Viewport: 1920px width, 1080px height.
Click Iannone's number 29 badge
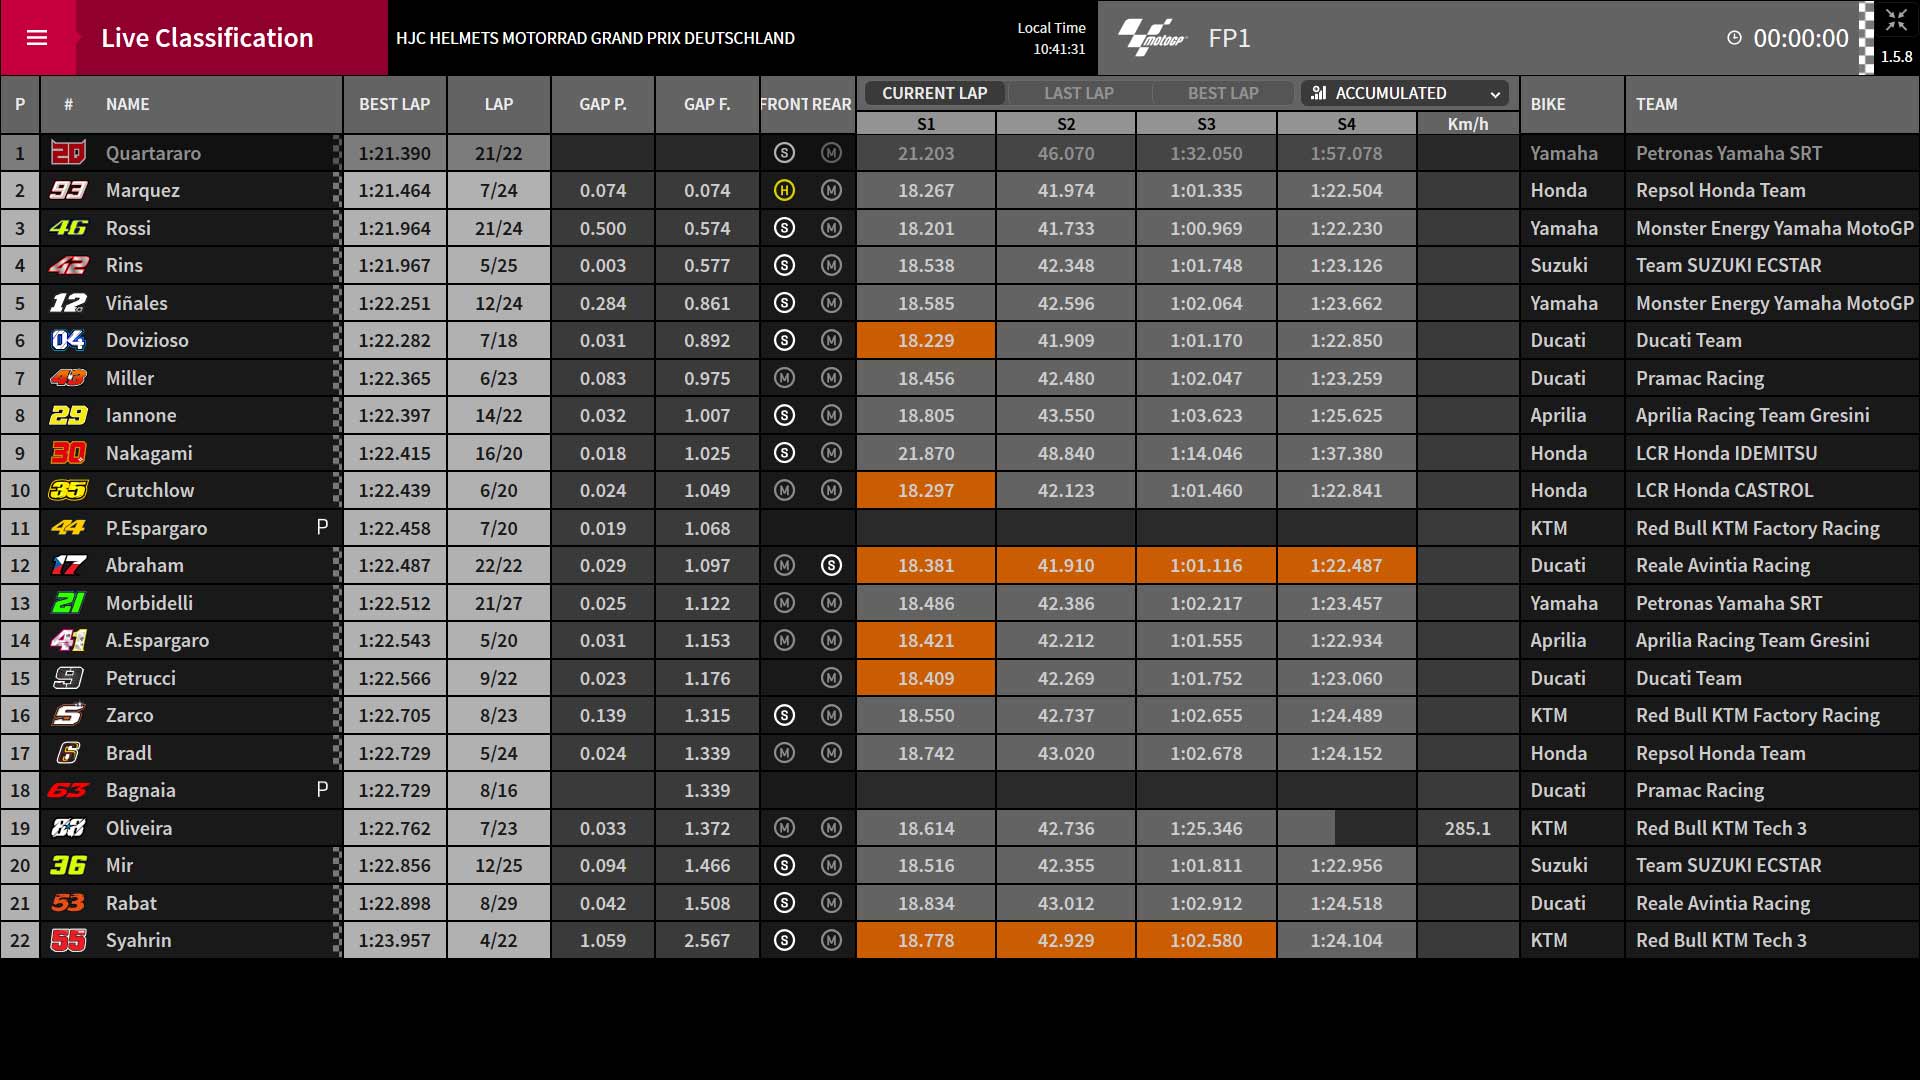pos(68,415)
